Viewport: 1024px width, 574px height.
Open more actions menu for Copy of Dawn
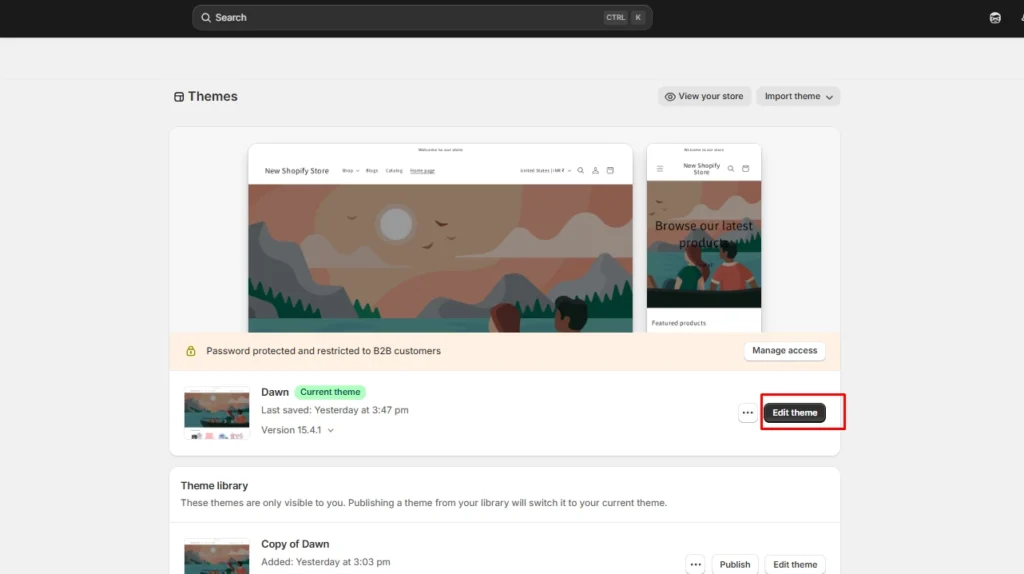[x=696, y=564]
